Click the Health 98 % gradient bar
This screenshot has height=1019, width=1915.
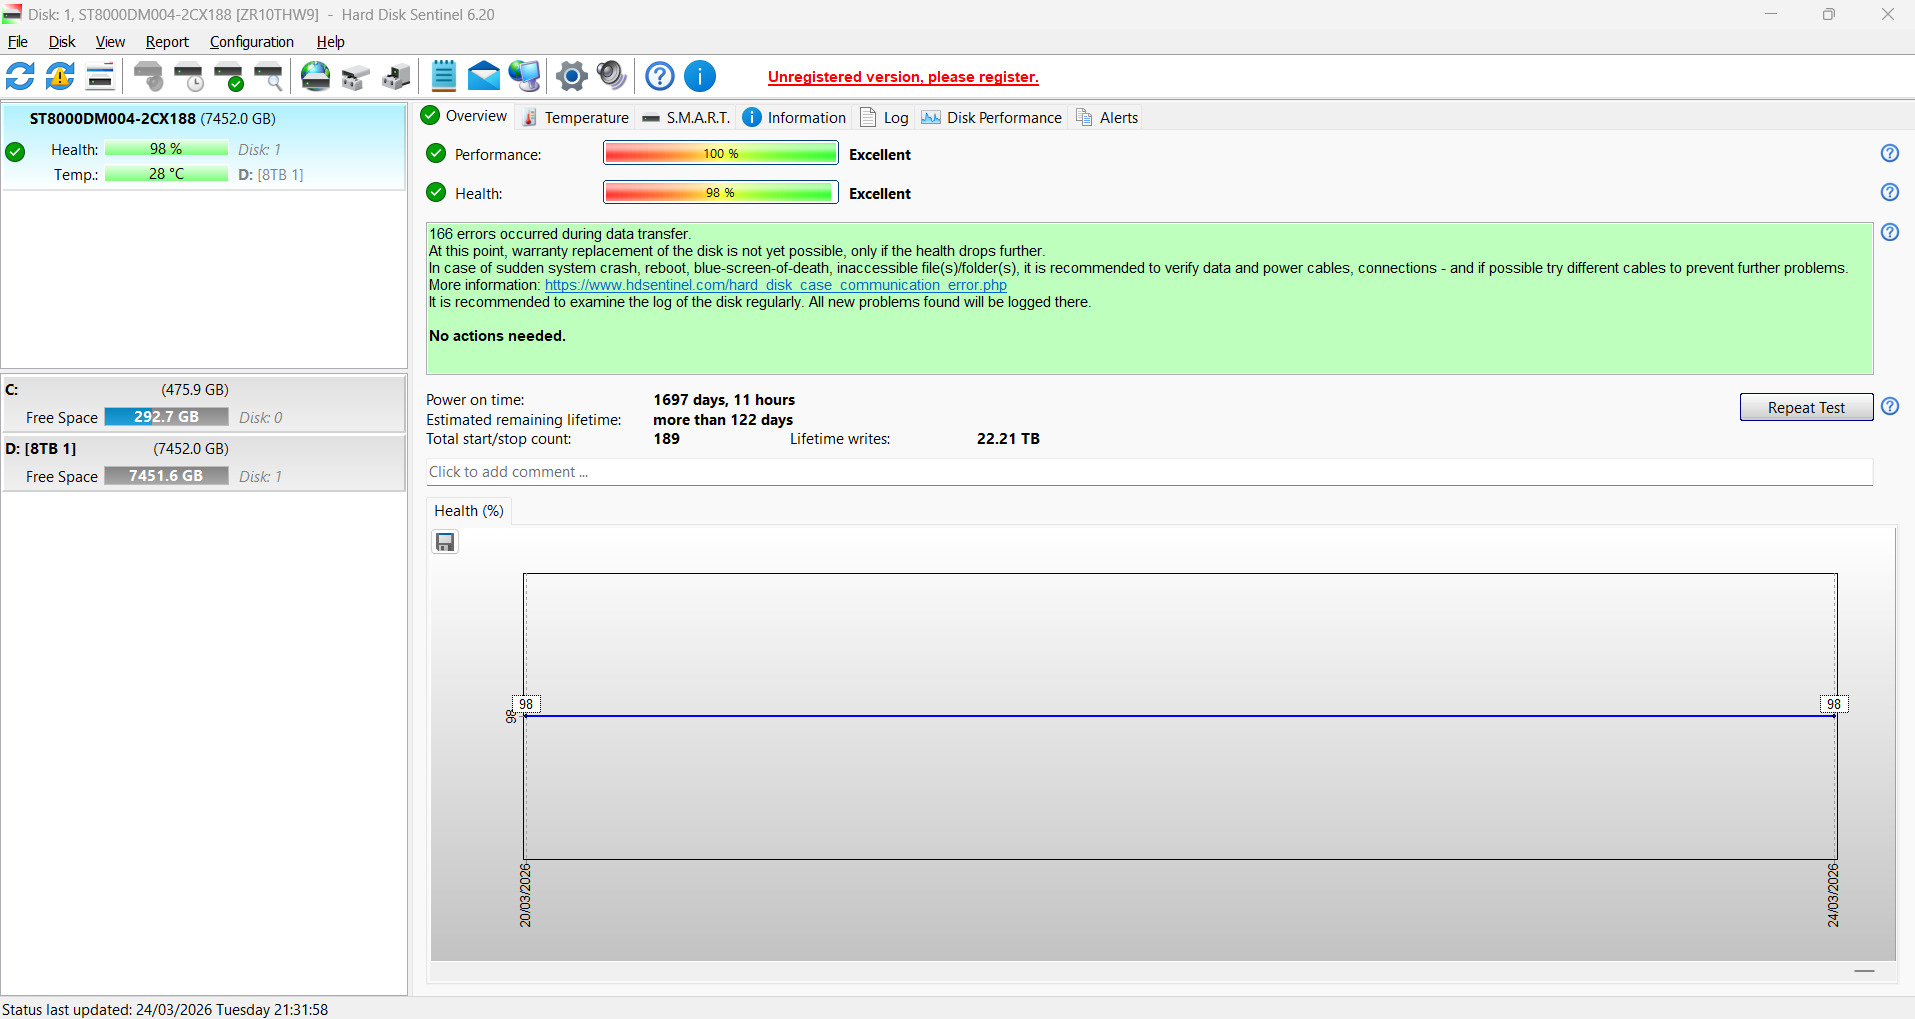click(x=720, y=192)
